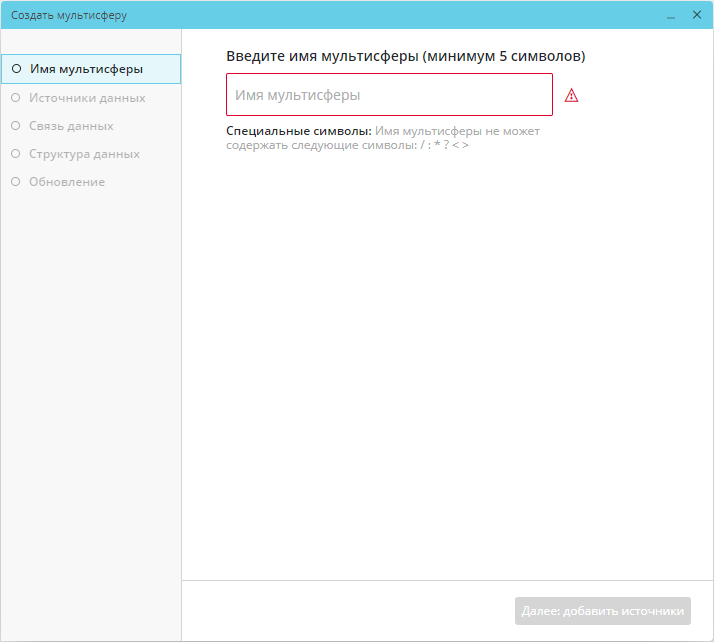Click the circle marker beside Связь данных
Viewport: 714px width, 642px height.
pyautogui.click(x=16, y=126)
